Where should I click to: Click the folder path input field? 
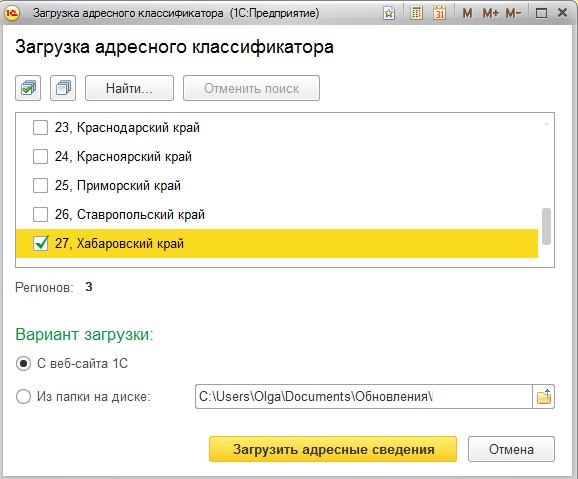click(x=364, y=397)
